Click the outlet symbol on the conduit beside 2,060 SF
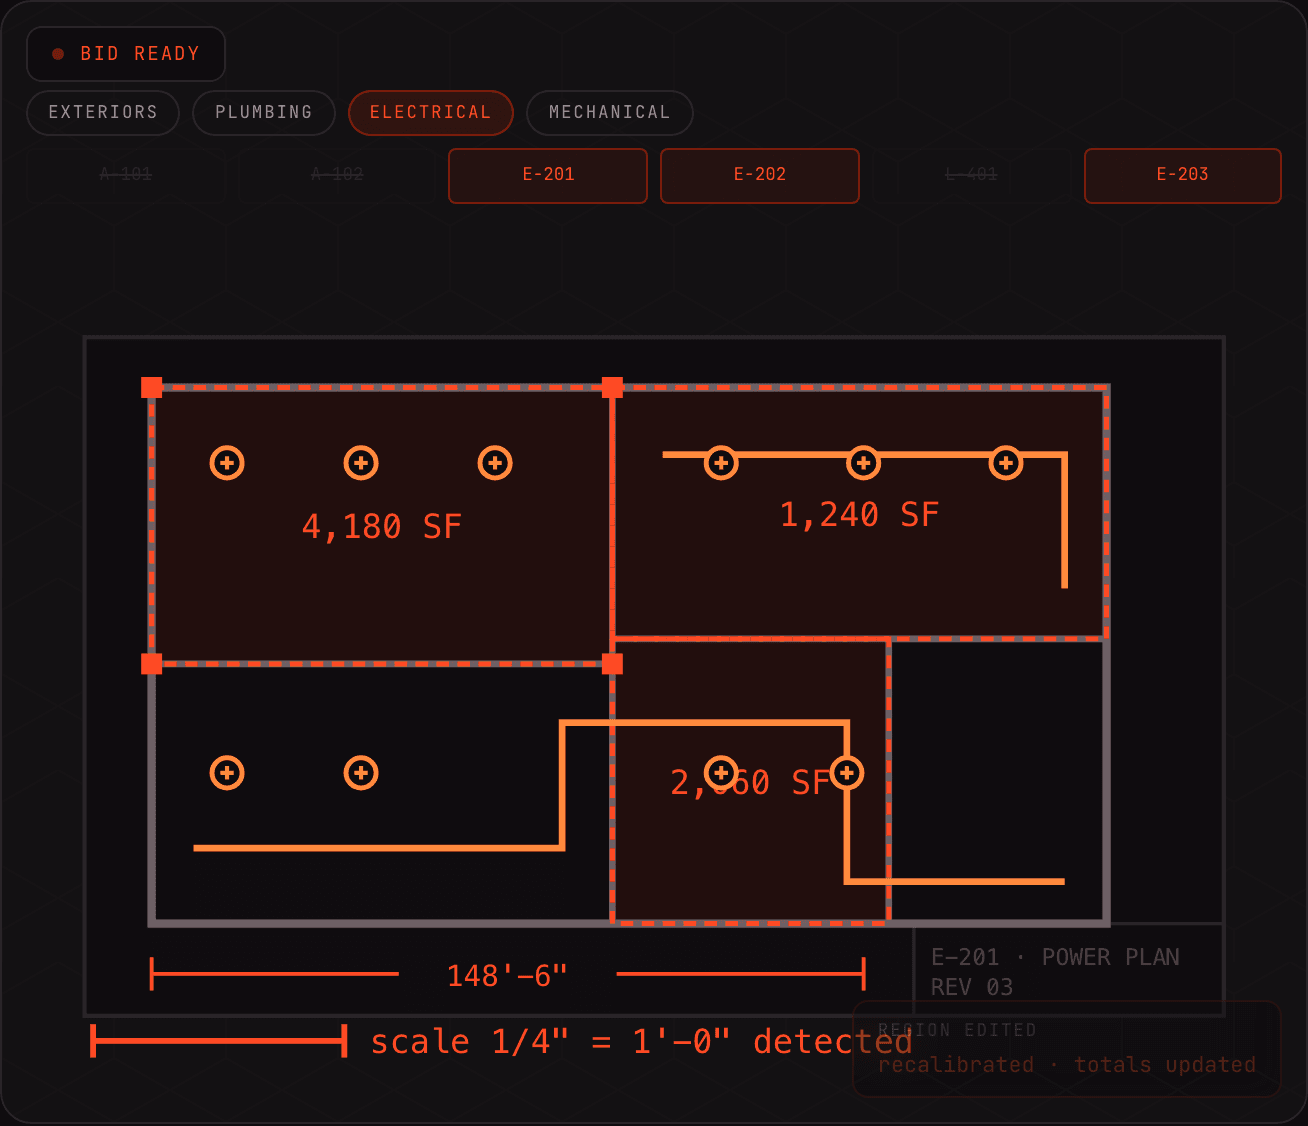Image resolution: width=1308 pixels, height=1126 pixels. tap(847, 773)
